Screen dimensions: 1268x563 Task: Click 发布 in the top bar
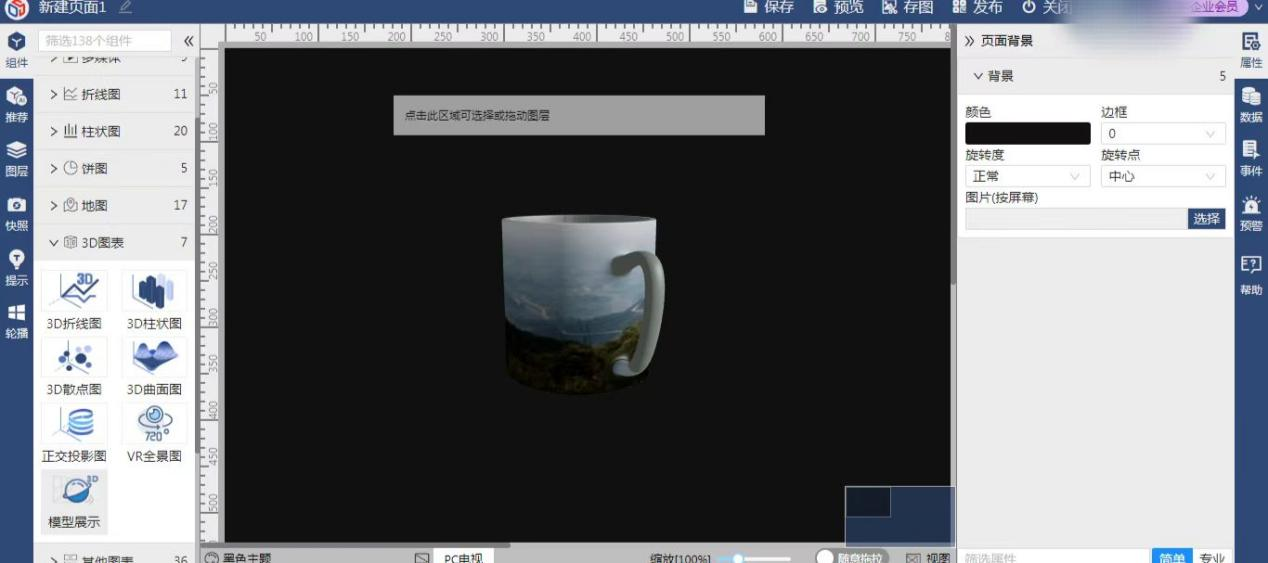[978, 6]
